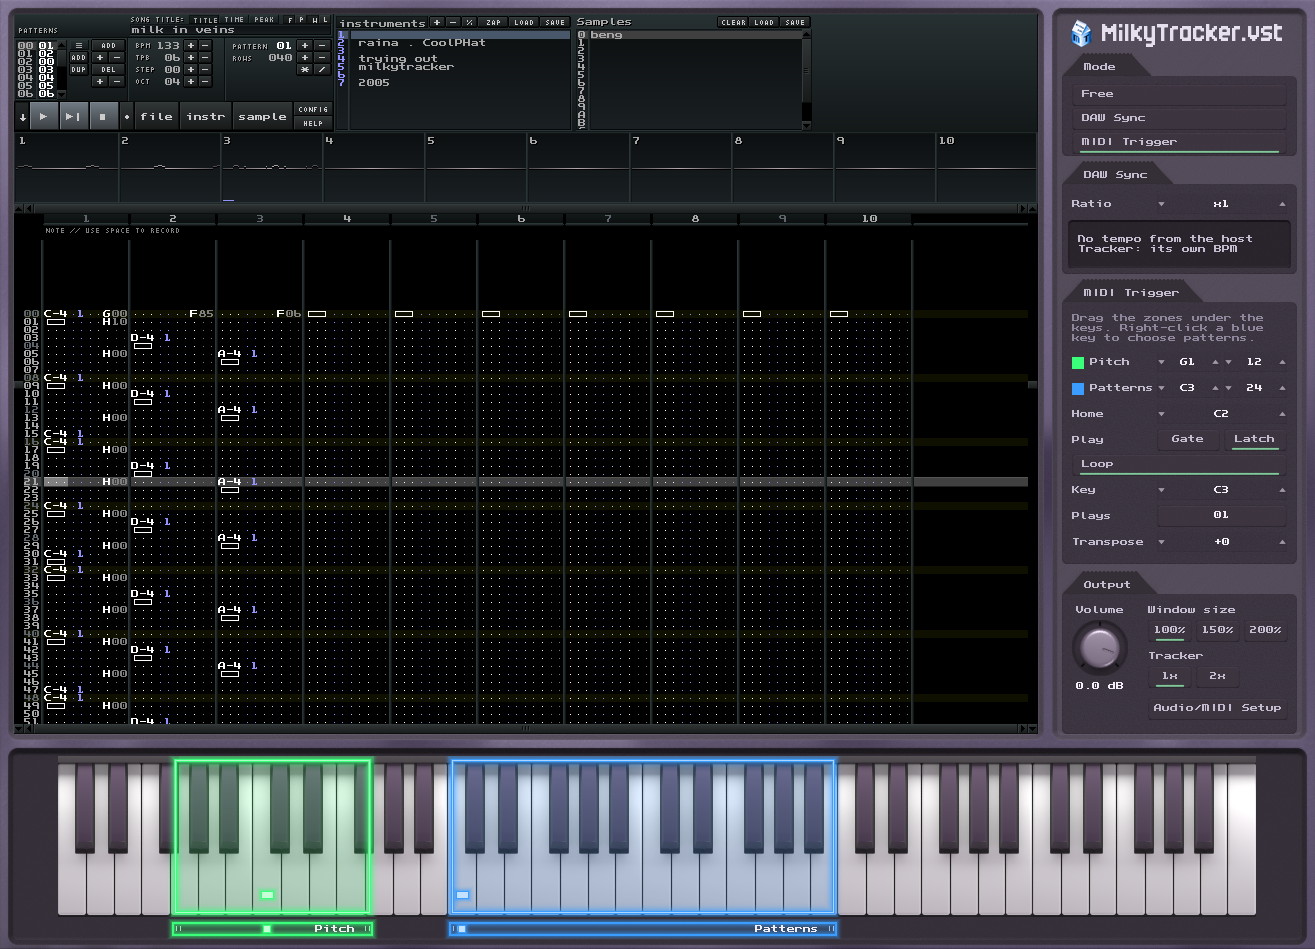Screen dimensions: 1315x949
Task: Click DUP in the patterns order list
Action: point(79,69)
